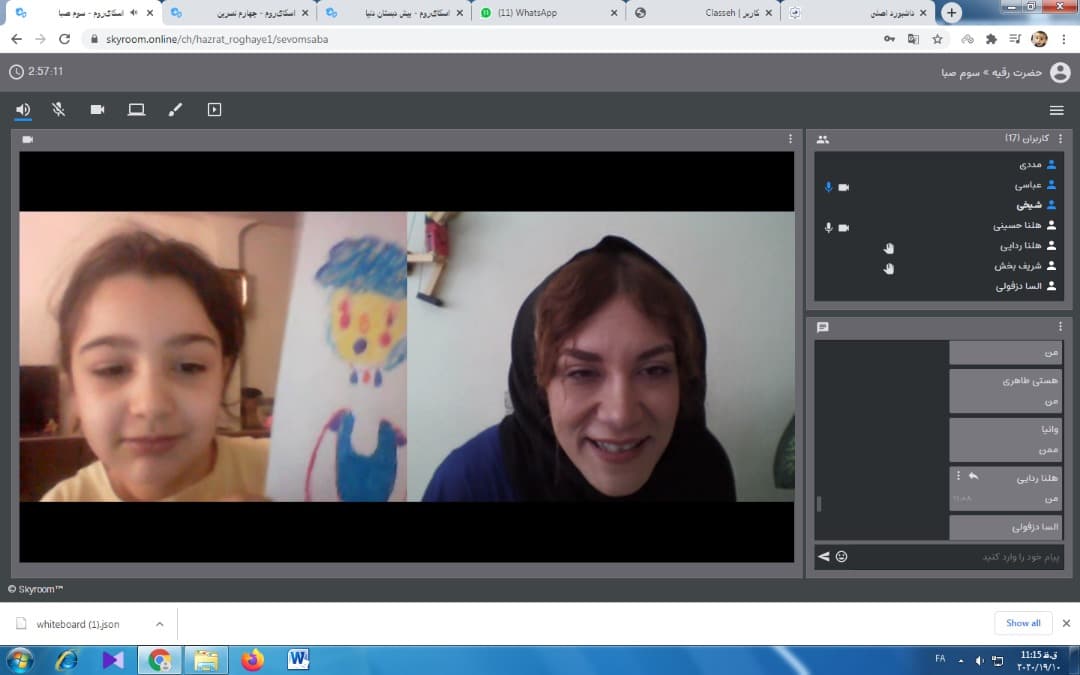Viewport: 1080px width, 675px height.
Task: Click the raised hand icon next to شریف بخش
Action: click(889, 267)
